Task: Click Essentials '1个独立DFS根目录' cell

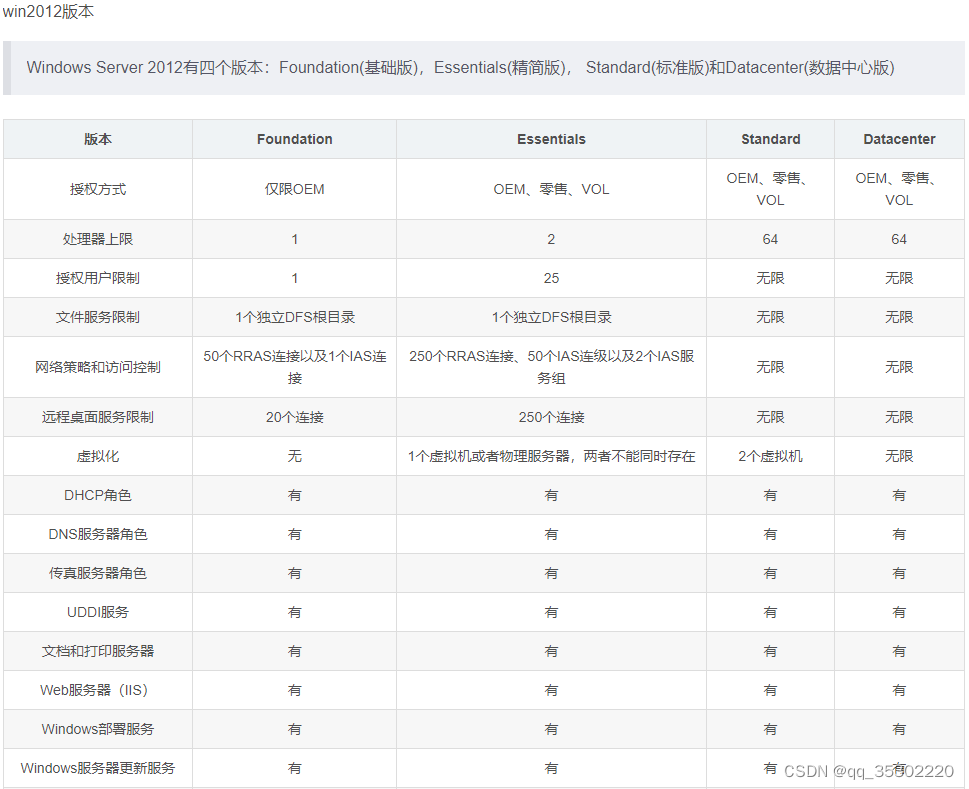Action: 551,317
